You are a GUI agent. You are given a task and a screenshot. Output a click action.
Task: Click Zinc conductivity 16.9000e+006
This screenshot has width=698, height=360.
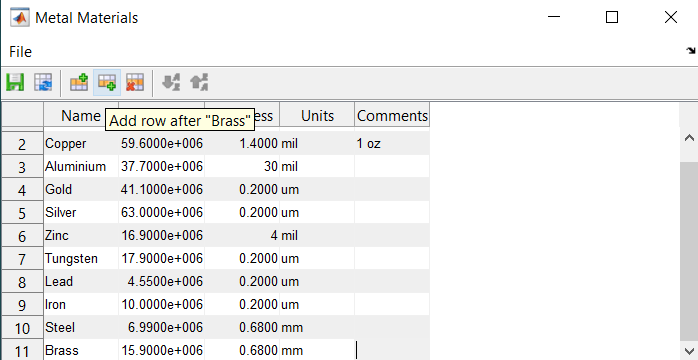162,236
